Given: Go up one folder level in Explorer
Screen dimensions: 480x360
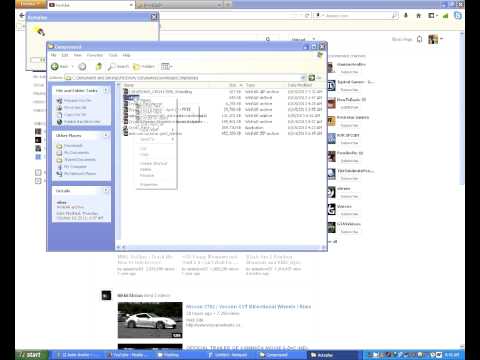Looking at the screenshot, I should [x=99, y=67].
